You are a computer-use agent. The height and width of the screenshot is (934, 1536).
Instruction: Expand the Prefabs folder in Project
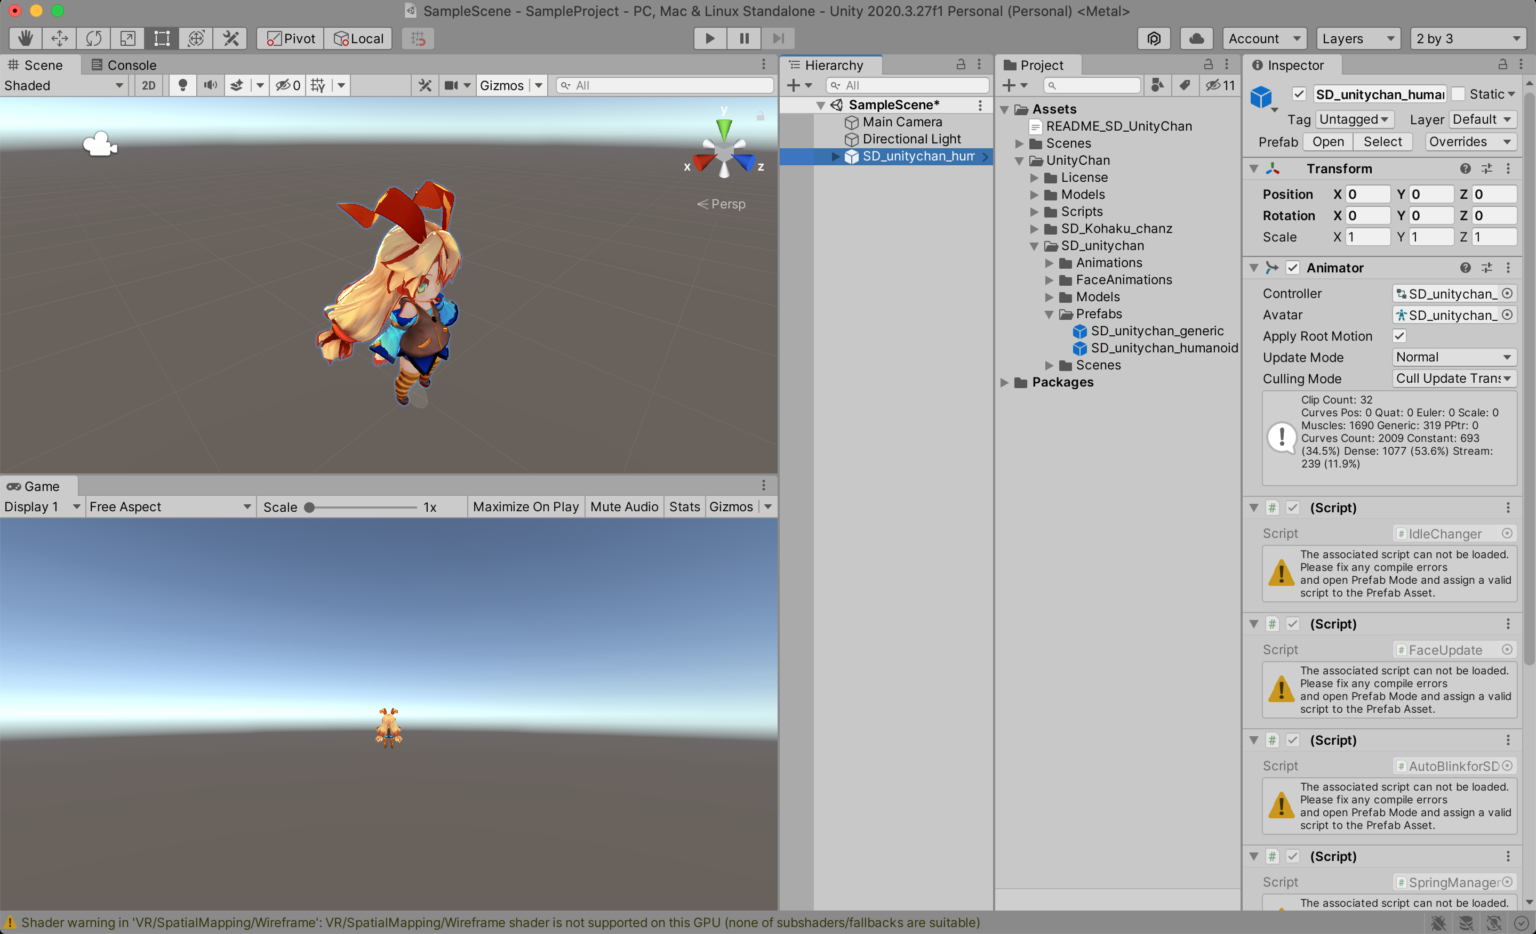click(1048, 314)
